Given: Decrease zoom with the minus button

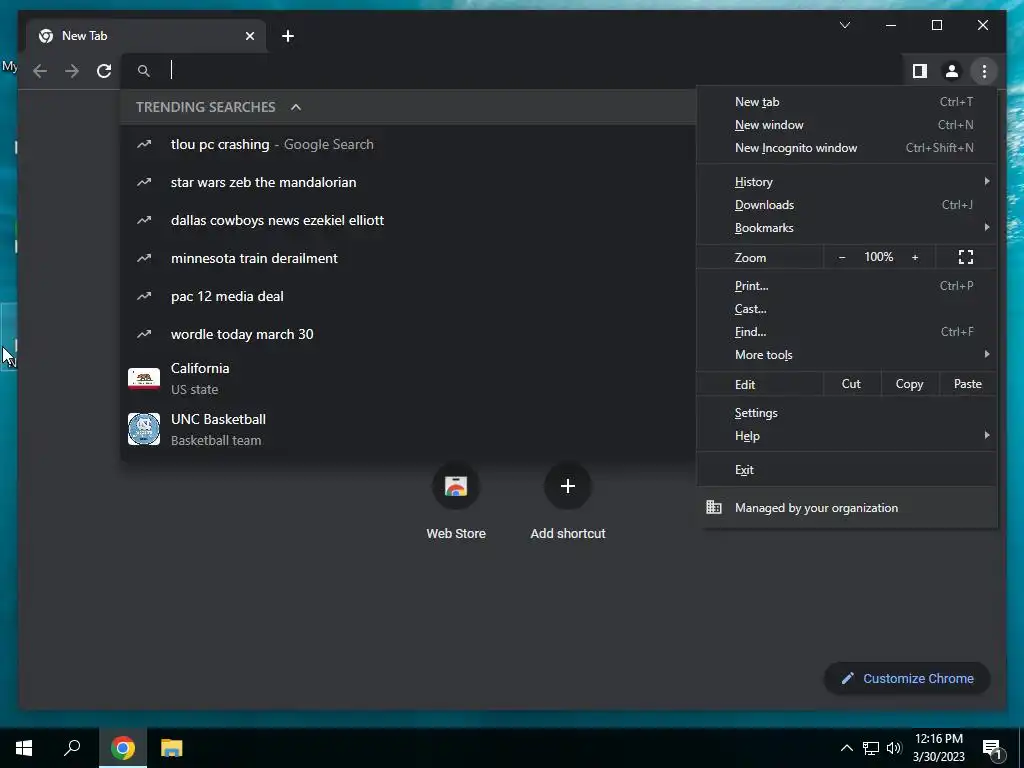Looking at the screenshot, I should pyautogui.click(x=842, y=257).
